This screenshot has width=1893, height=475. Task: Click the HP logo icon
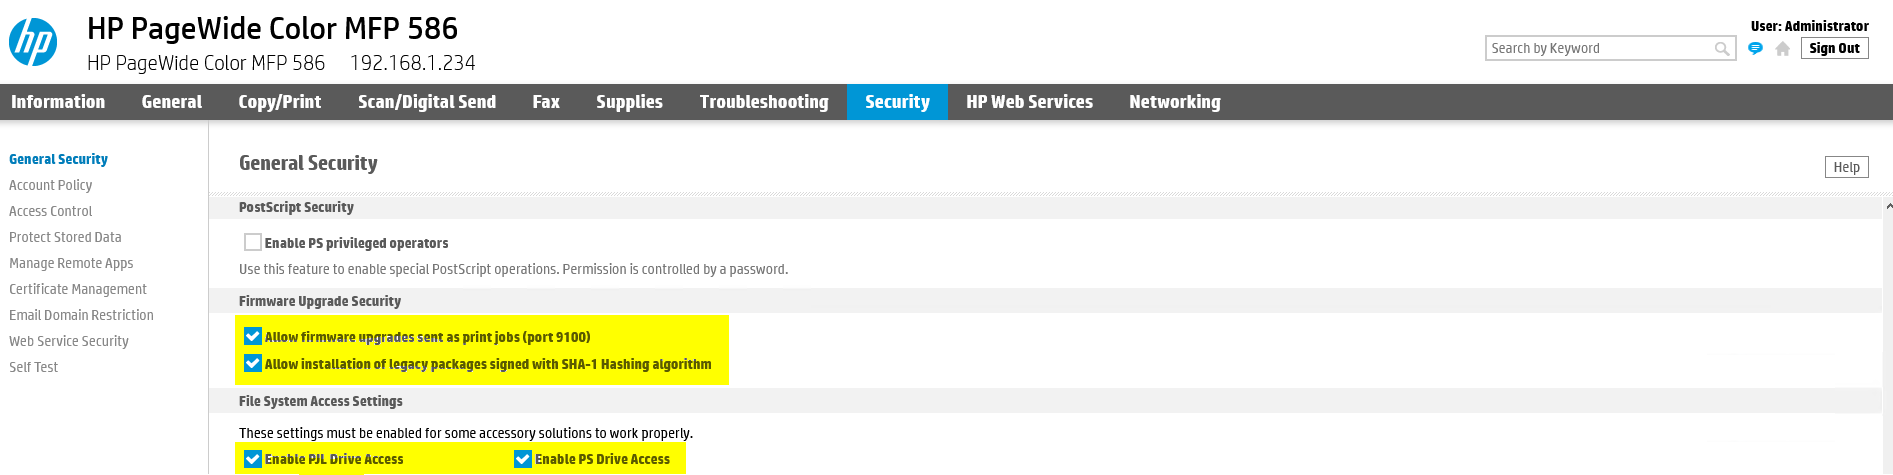[33, 43]
